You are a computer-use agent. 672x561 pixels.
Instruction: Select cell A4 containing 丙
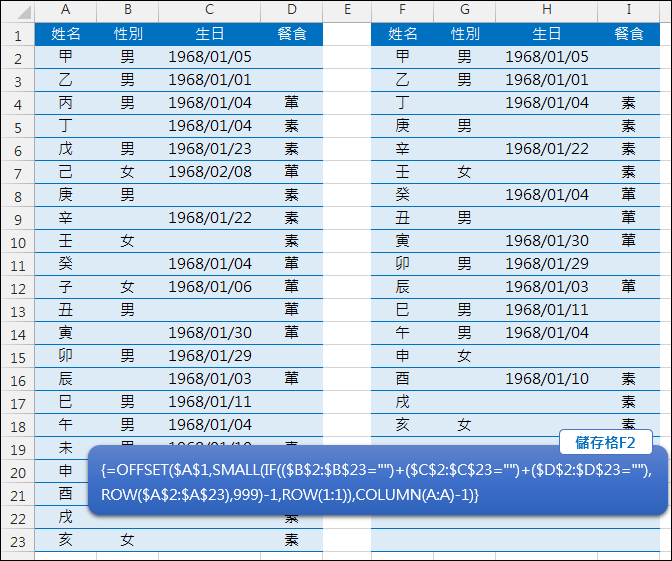pos(66,103)
